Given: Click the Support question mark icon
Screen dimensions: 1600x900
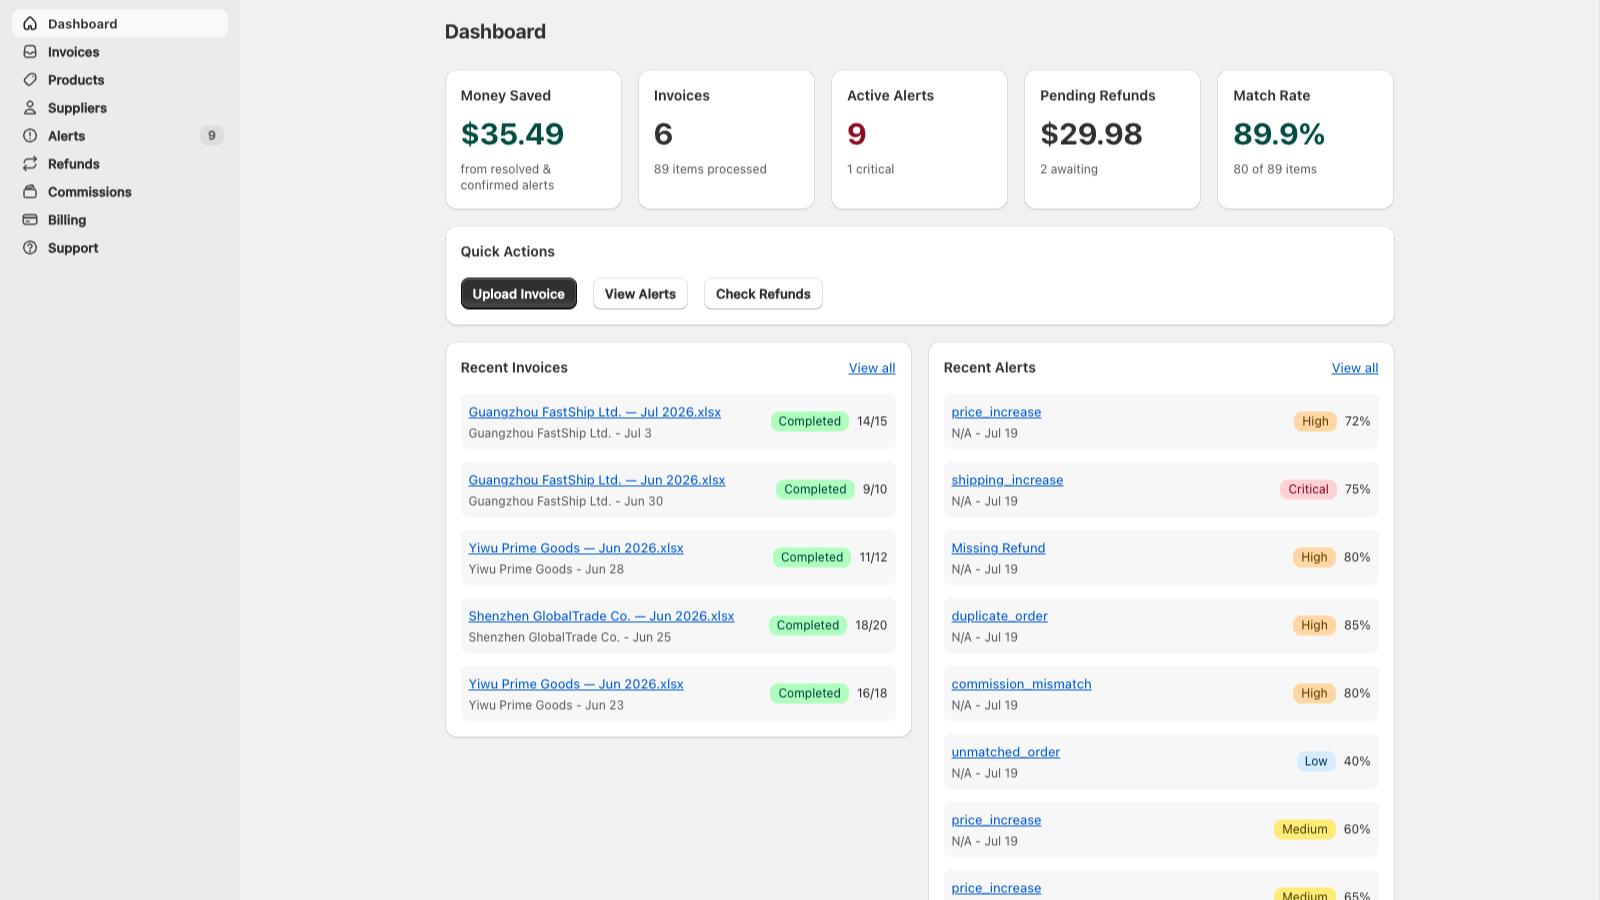Looking at the screenshot, I should (x=30, y=248).
